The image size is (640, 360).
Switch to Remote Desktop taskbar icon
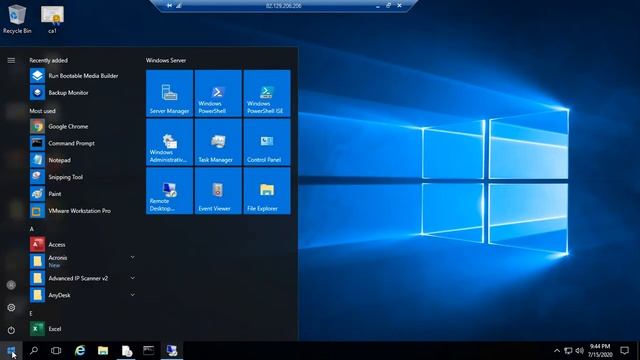pos(172,351)
